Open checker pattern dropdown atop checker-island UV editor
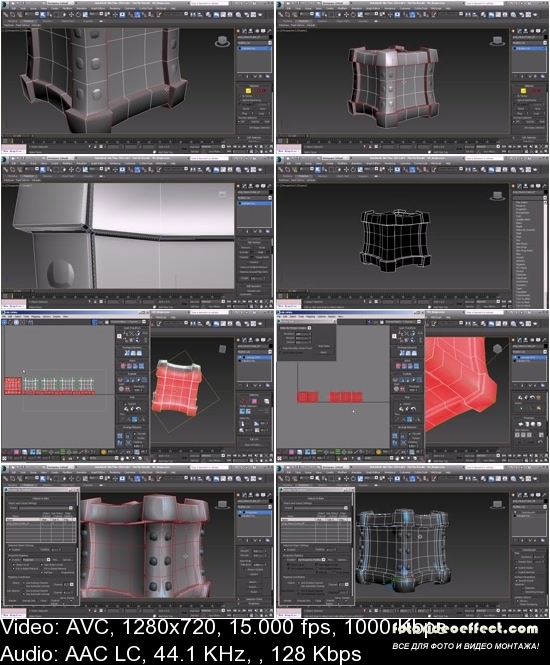 pyautogui.click(x=129, y=322)
